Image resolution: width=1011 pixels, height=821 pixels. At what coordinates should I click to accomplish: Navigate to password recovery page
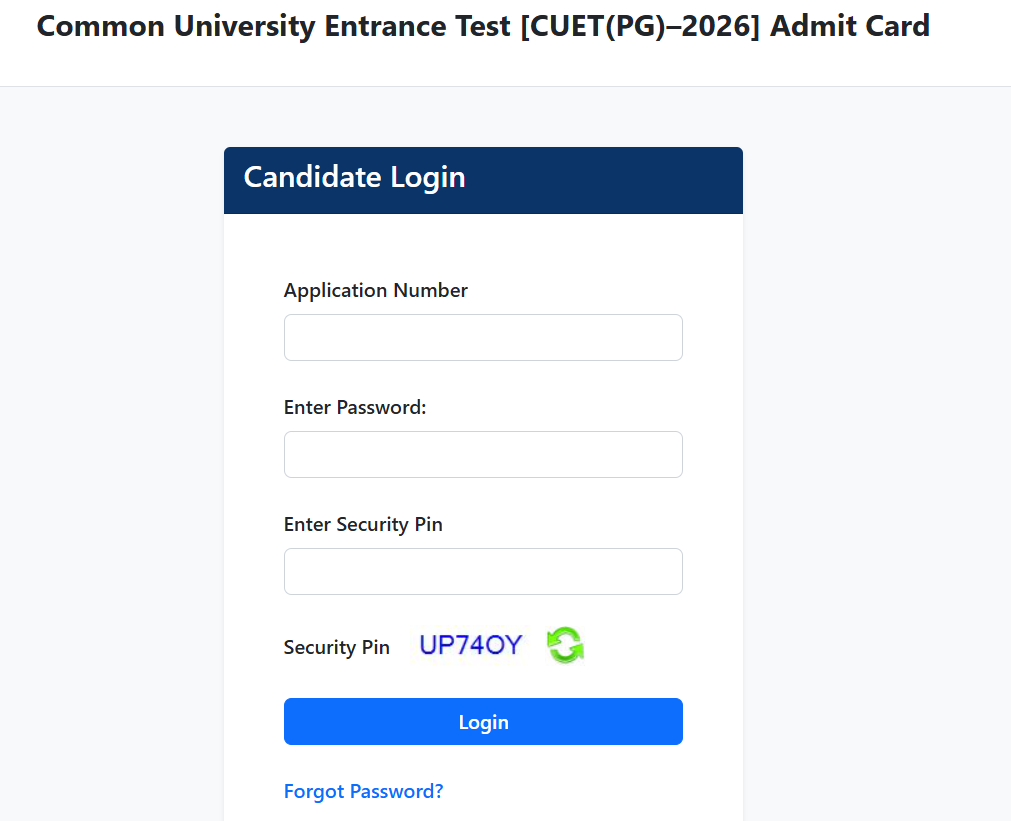coord(363,791)
